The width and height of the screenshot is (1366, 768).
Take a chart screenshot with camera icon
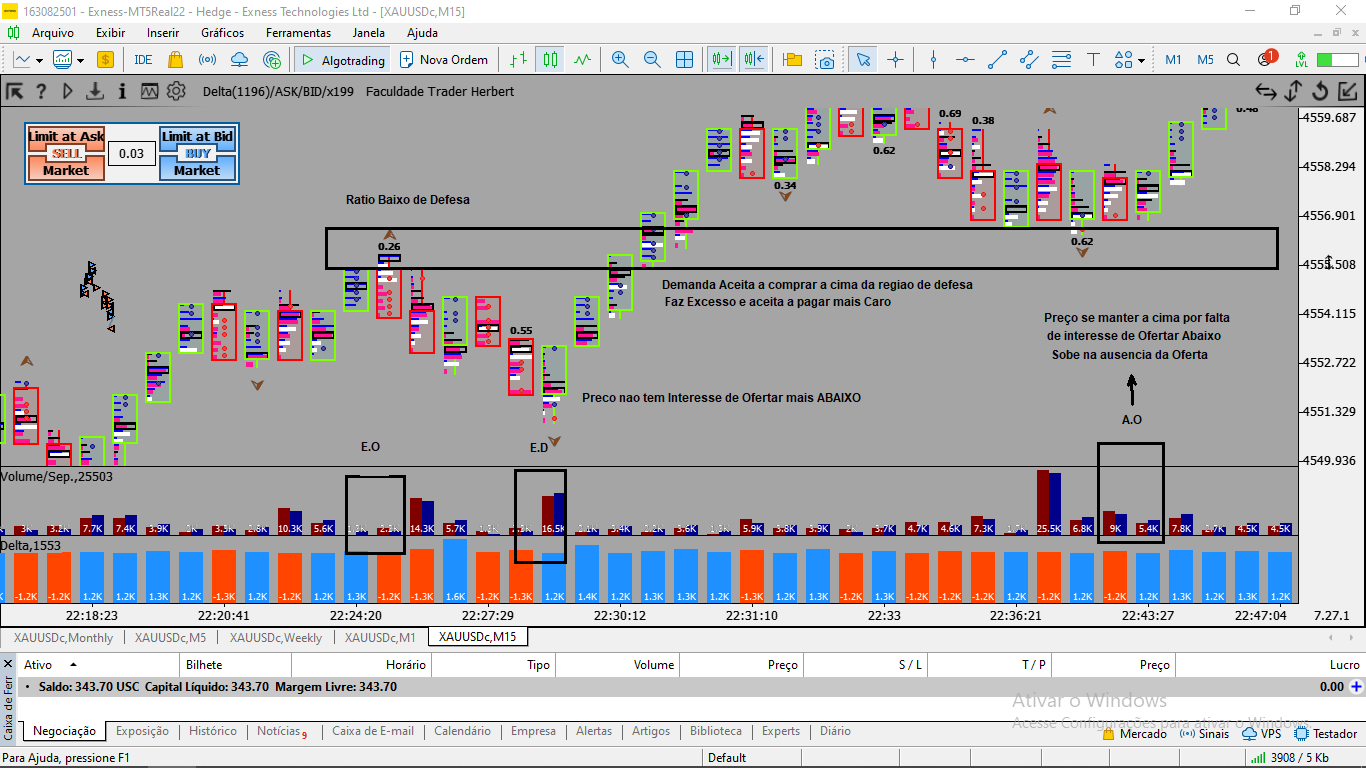point(825,60)
